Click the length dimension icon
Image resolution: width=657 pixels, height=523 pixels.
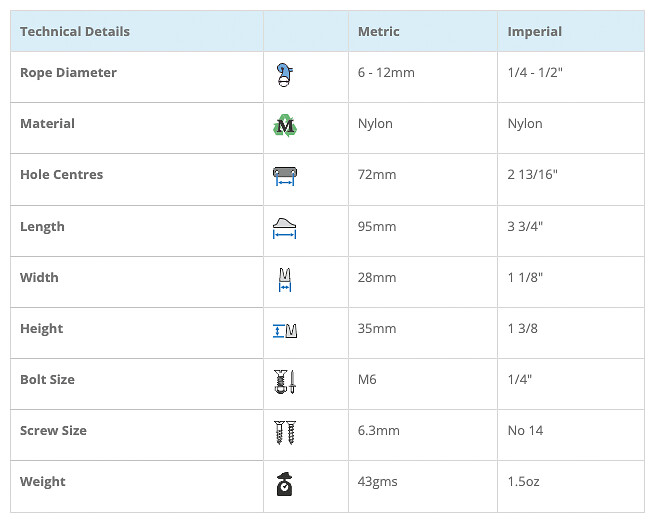pos(285,228)
